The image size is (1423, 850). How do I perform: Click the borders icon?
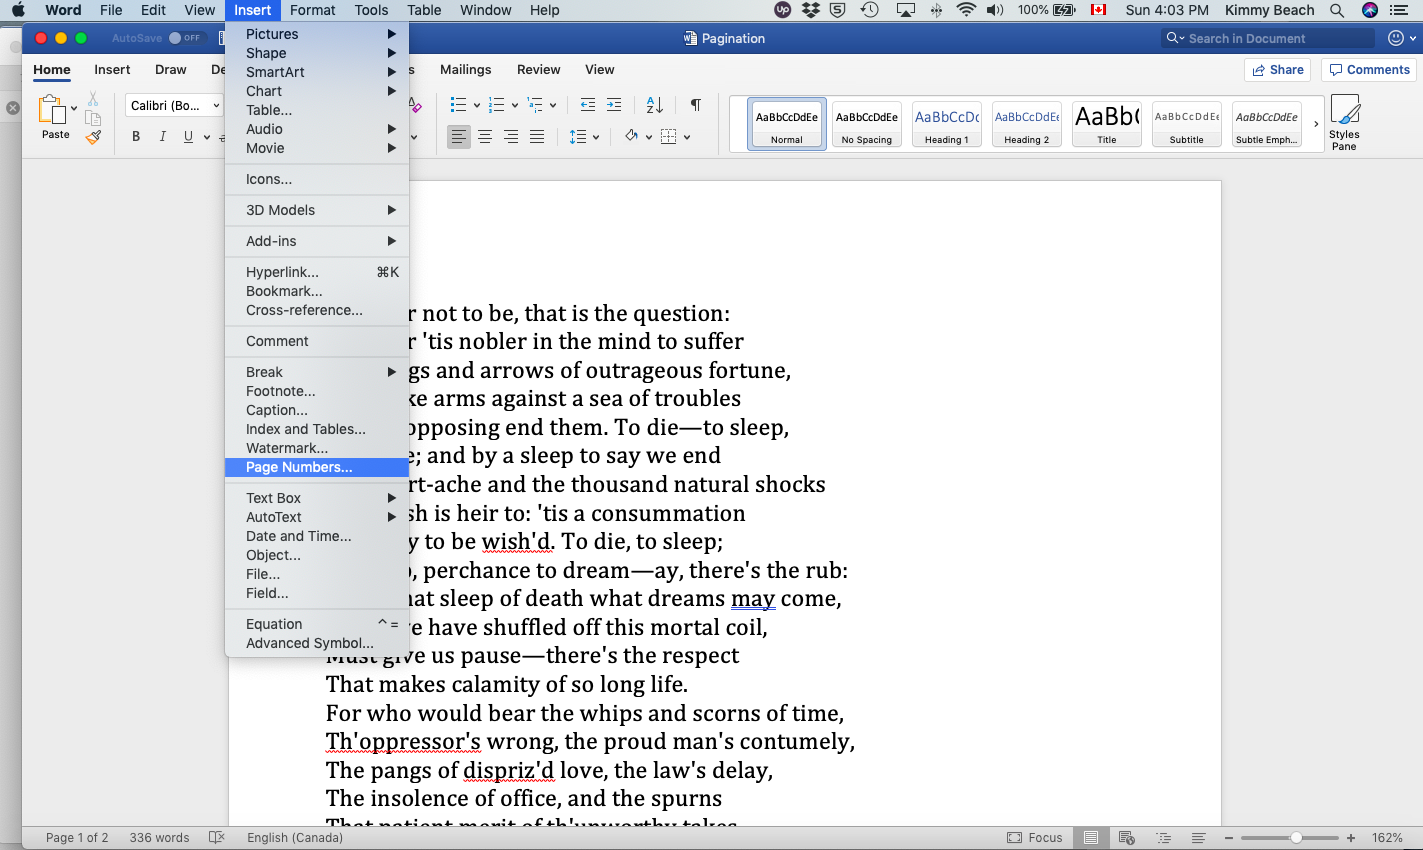pos(669,137)
